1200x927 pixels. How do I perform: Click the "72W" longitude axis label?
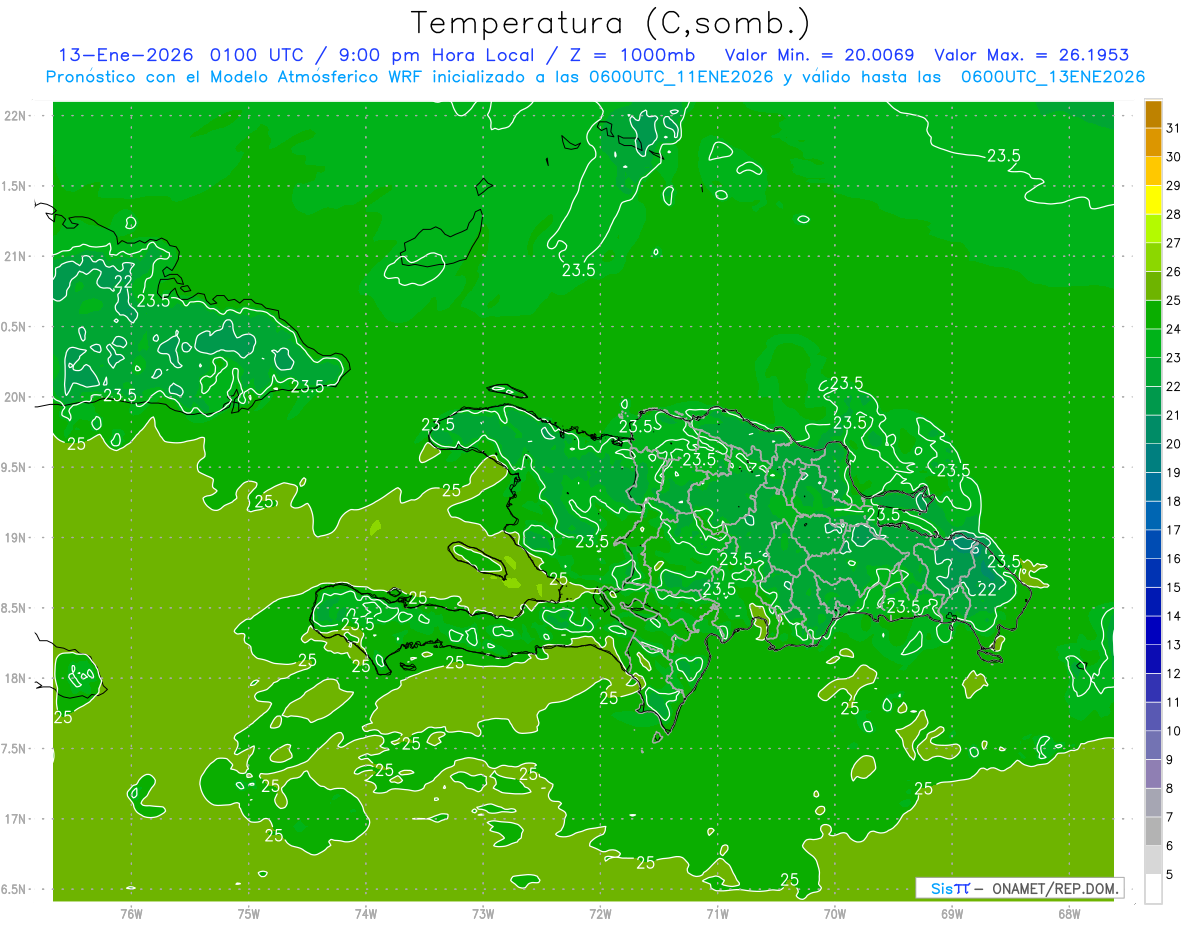600,913
